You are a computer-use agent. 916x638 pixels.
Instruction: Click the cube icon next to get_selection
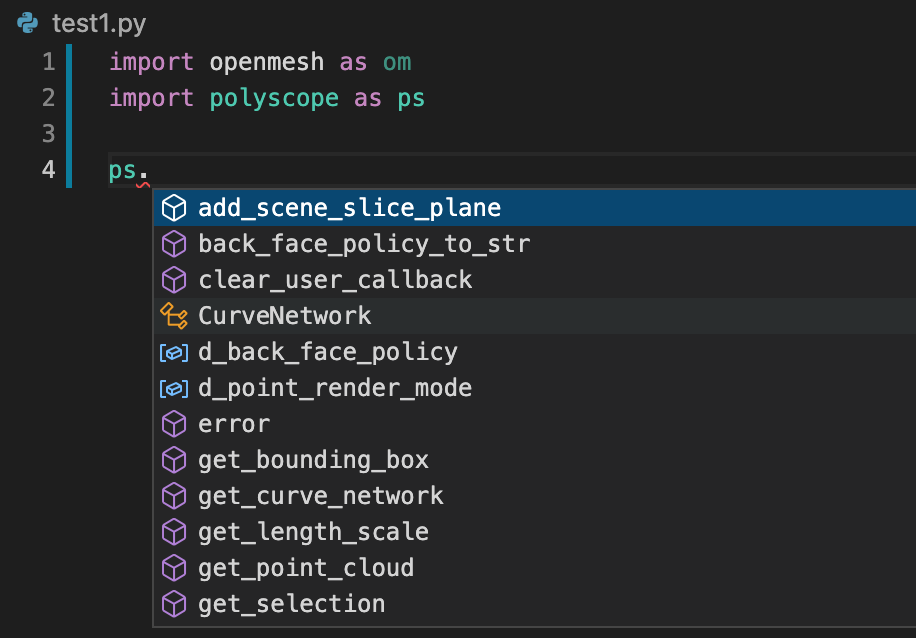coord(174,604)
